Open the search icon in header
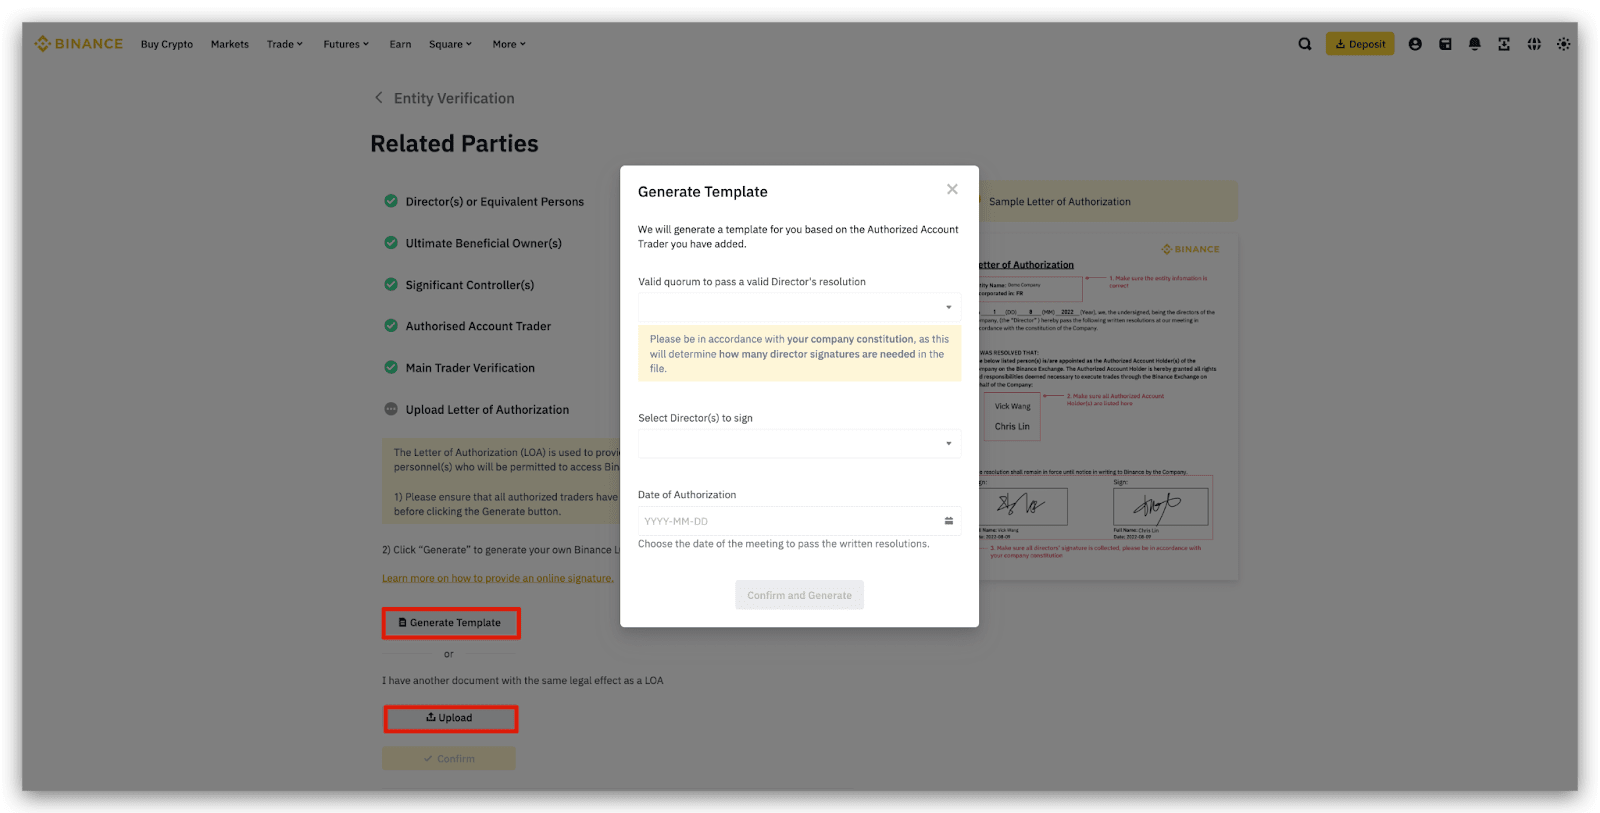The image size is (1600, 813). pyautogui.click(x=1305, y=44)
